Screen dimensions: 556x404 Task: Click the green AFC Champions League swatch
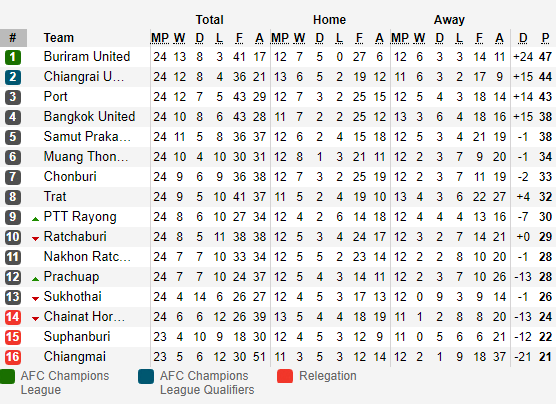pos(7,376)
